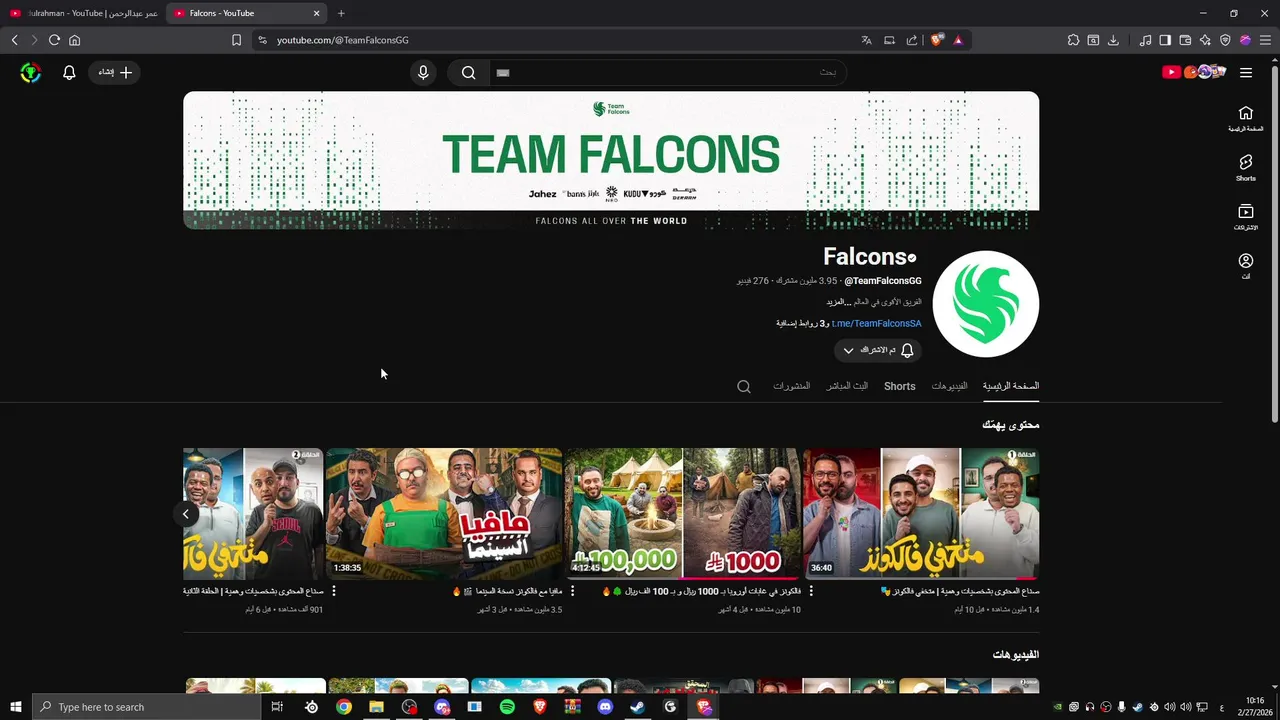Open a new browser tab
Screen dimensions: 1280x720
[x=341, y=13]
